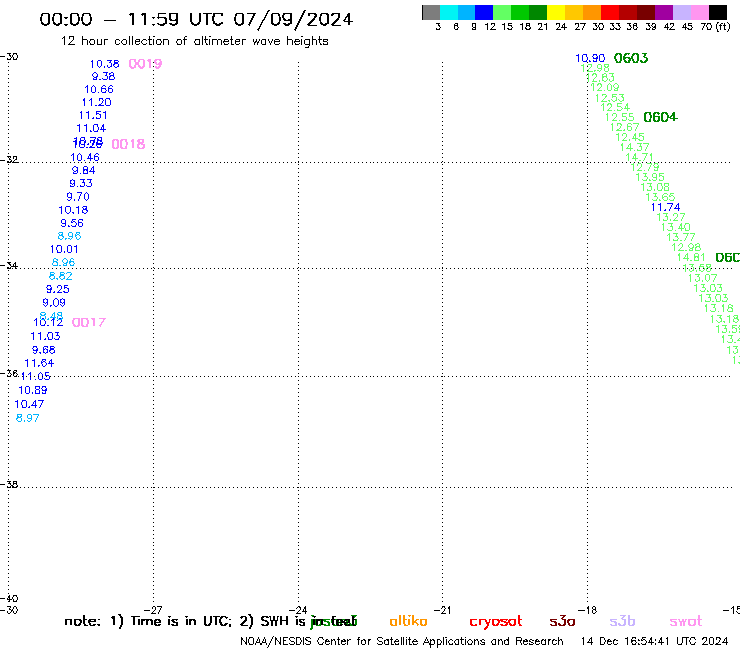The height and width of the screenshot is (650, 740).
Task: Select the green pass label 0604
Action: click(x=660, y=117)
